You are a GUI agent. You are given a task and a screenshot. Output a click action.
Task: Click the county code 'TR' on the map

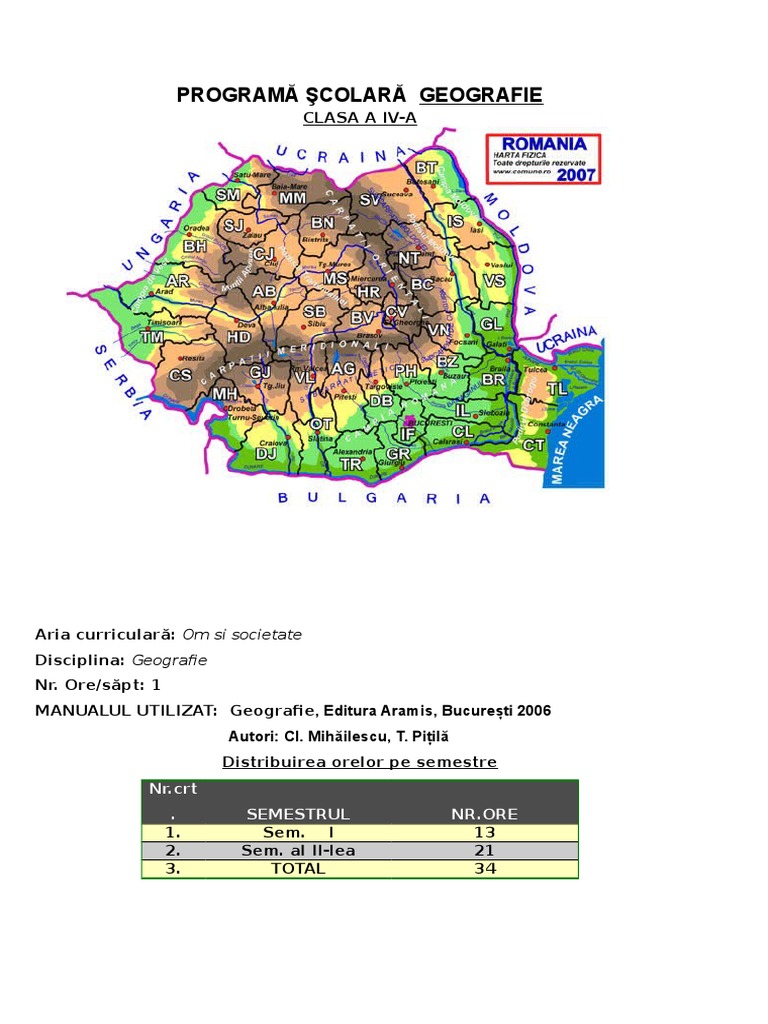coord(351,464)
